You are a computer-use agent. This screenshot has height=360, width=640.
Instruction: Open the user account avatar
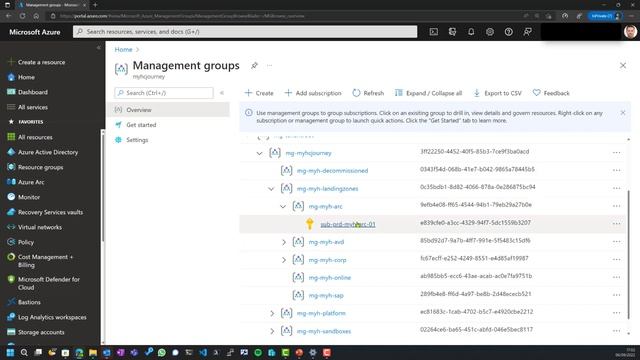pyautogui.click(x=630, y=32)
